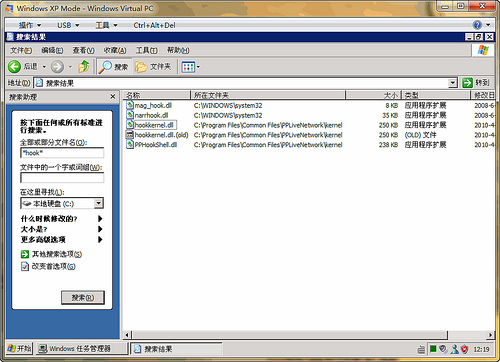Viewport: 500px width, 362px height.
Task: Open 其他搜索选项 link
Action: (51, 254)
